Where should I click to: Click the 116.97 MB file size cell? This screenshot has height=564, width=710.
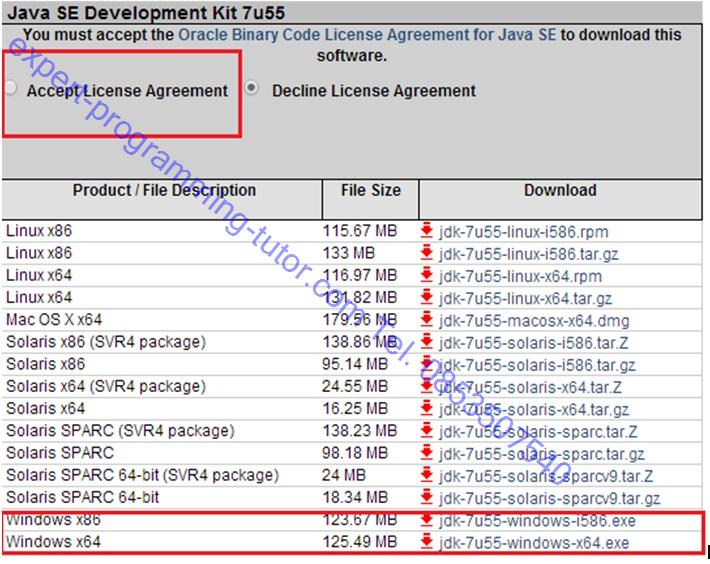360,275
